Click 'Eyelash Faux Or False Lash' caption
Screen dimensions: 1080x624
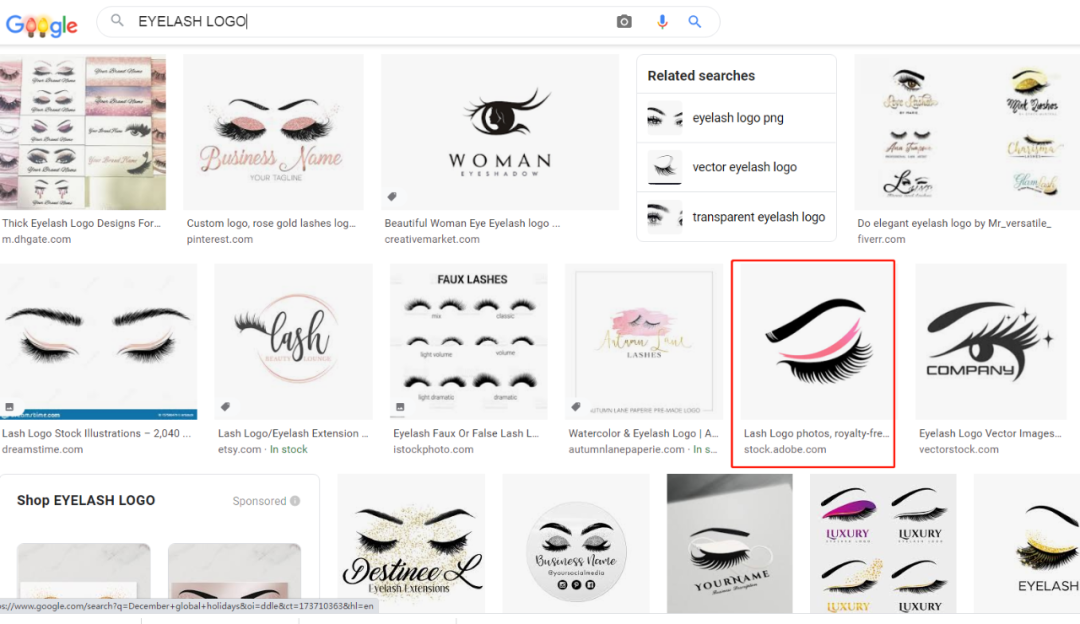466,433
